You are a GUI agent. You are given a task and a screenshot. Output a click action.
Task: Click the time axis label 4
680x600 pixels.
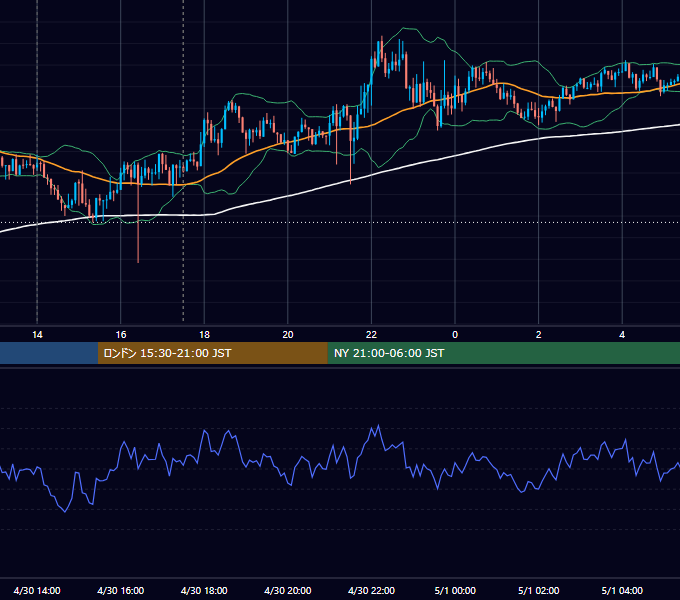[622, 335]
